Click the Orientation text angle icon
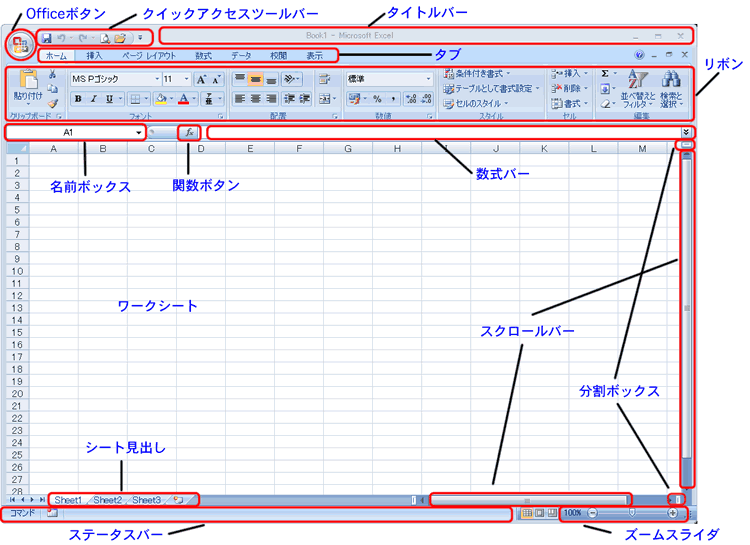The height and width of the screenshot is (545, 750). click(x=290, y=79)
